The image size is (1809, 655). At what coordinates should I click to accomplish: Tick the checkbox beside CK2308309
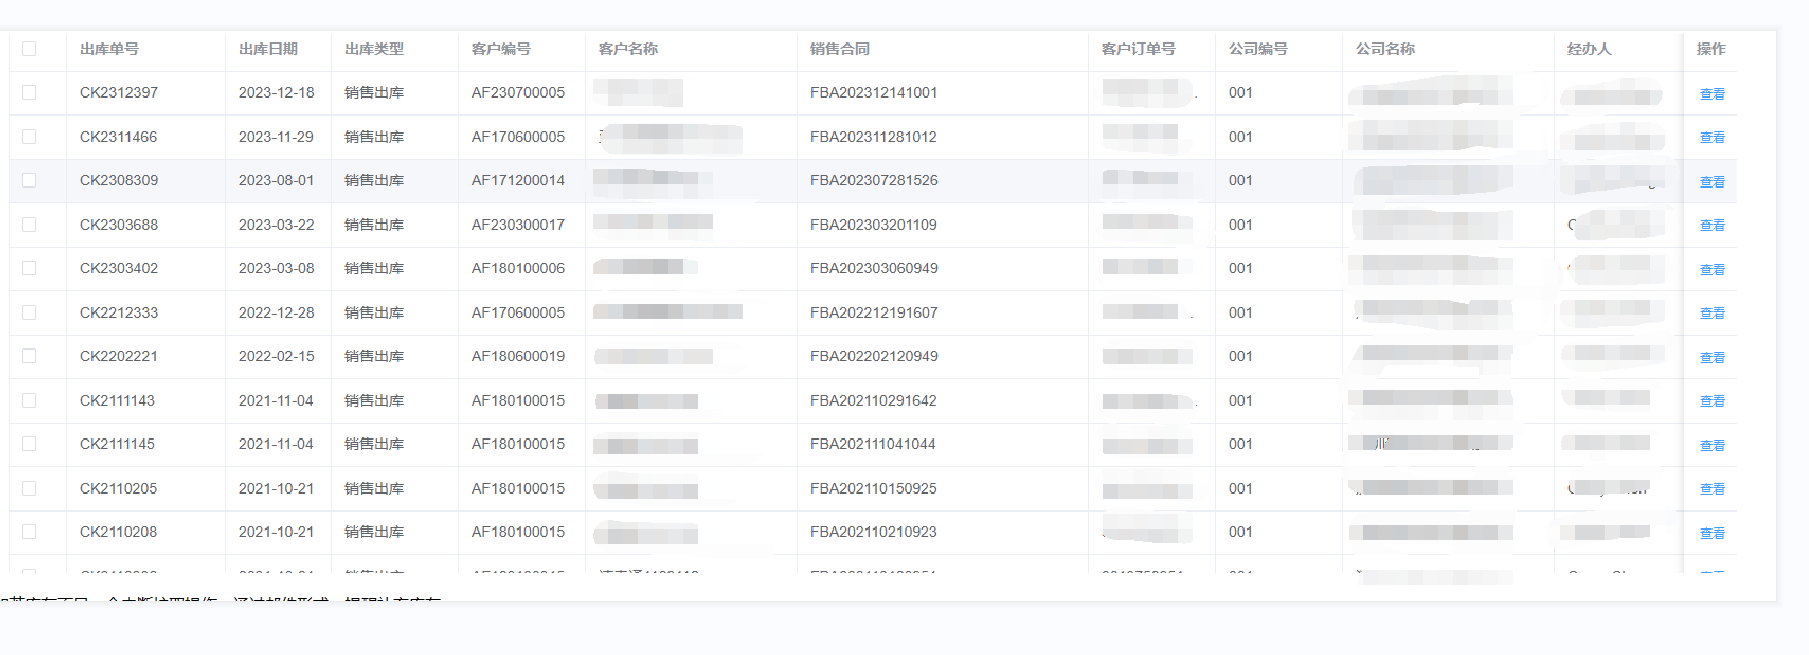(29, 180)
